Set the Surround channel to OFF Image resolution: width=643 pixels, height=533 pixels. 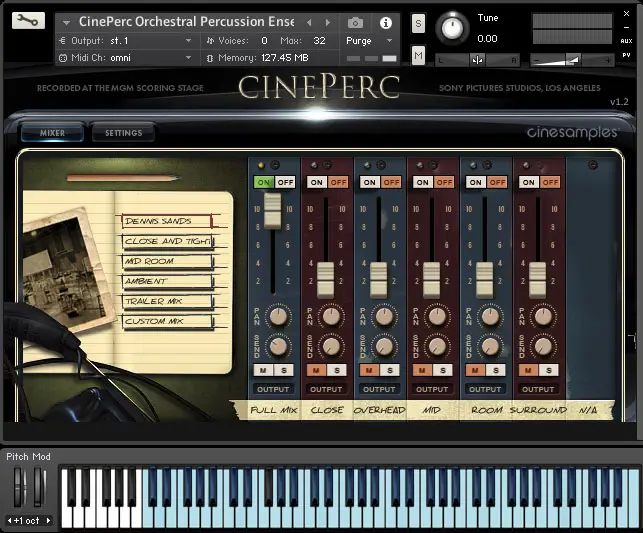pos(550,182)
